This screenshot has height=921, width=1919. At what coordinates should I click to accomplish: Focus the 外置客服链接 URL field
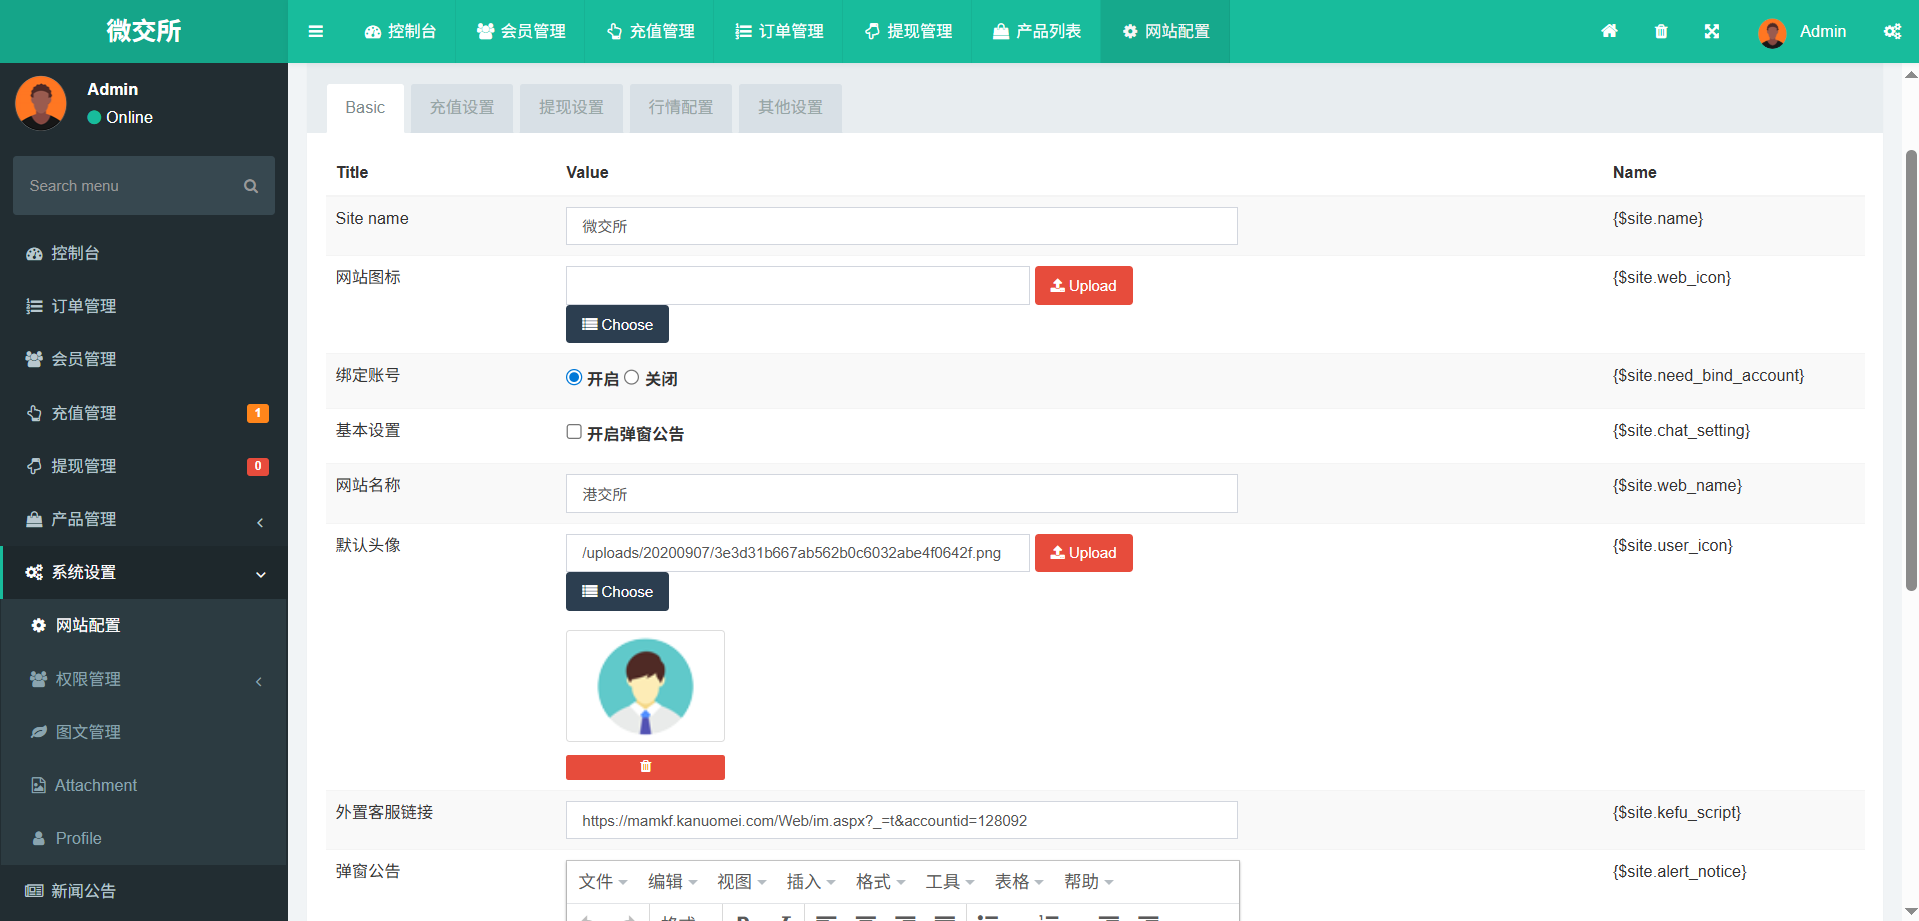tap(901, 820)
